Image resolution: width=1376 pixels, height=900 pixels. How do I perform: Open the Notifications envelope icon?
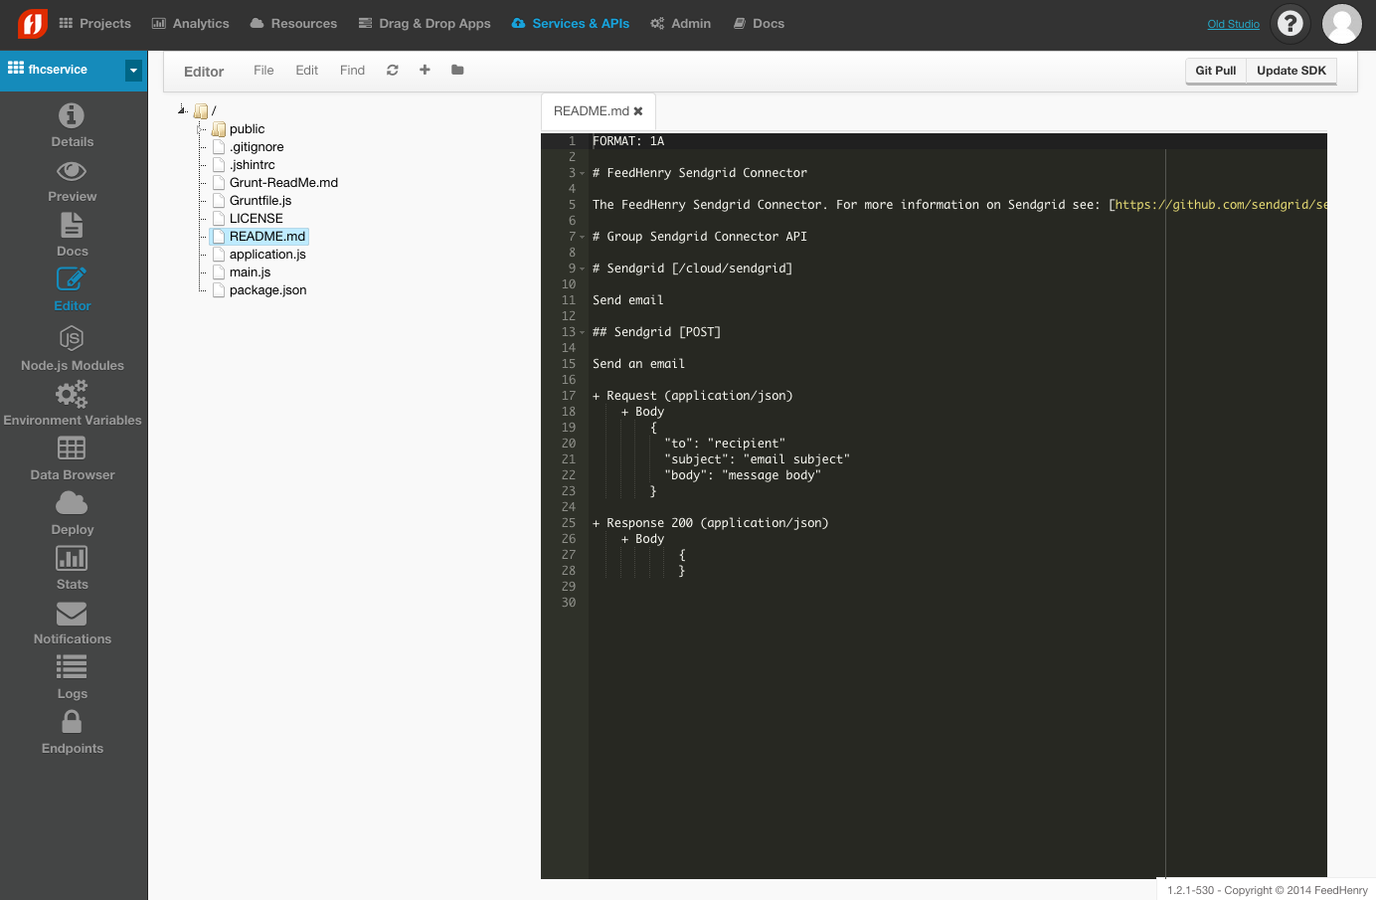(x=72, y=612)
